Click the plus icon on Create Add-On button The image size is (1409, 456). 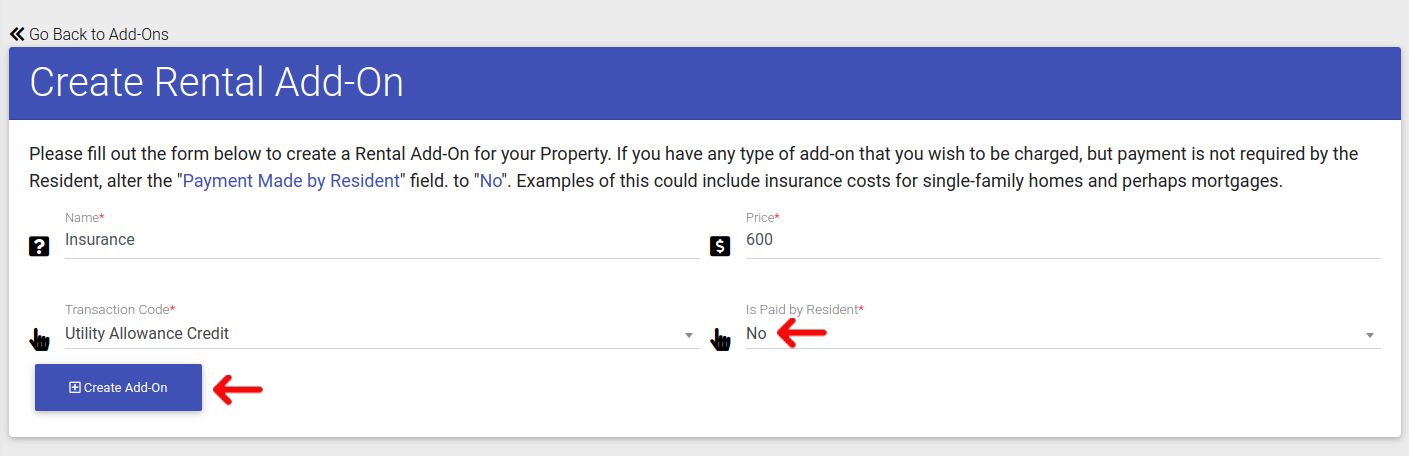tap(75, 388)
